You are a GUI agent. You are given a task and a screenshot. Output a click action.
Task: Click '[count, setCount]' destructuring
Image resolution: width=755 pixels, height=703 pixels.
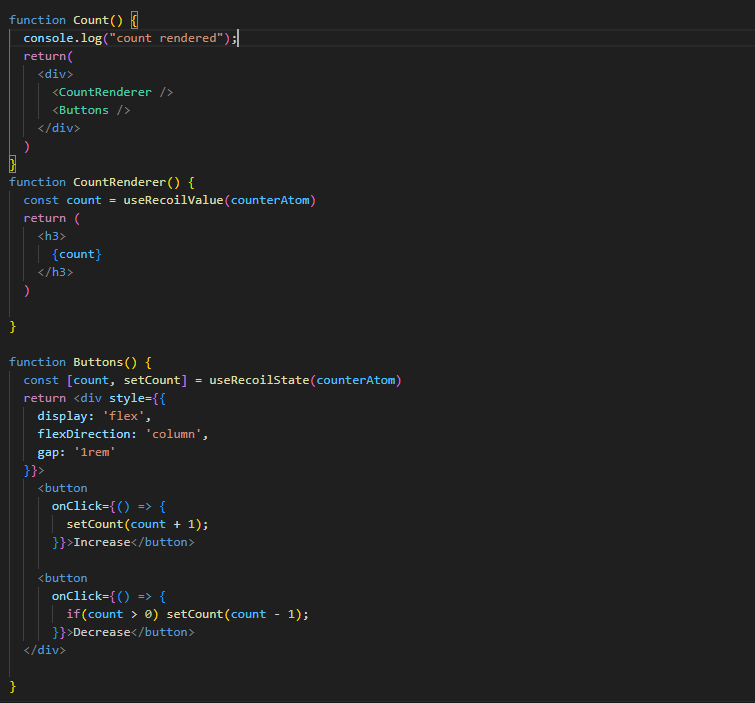tap(127, 380)
